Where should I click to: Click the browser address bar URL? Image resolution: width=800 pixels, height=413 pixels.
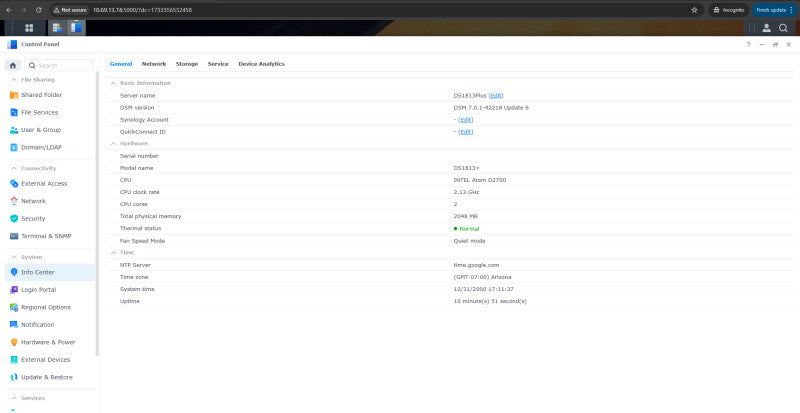point(142,10)
